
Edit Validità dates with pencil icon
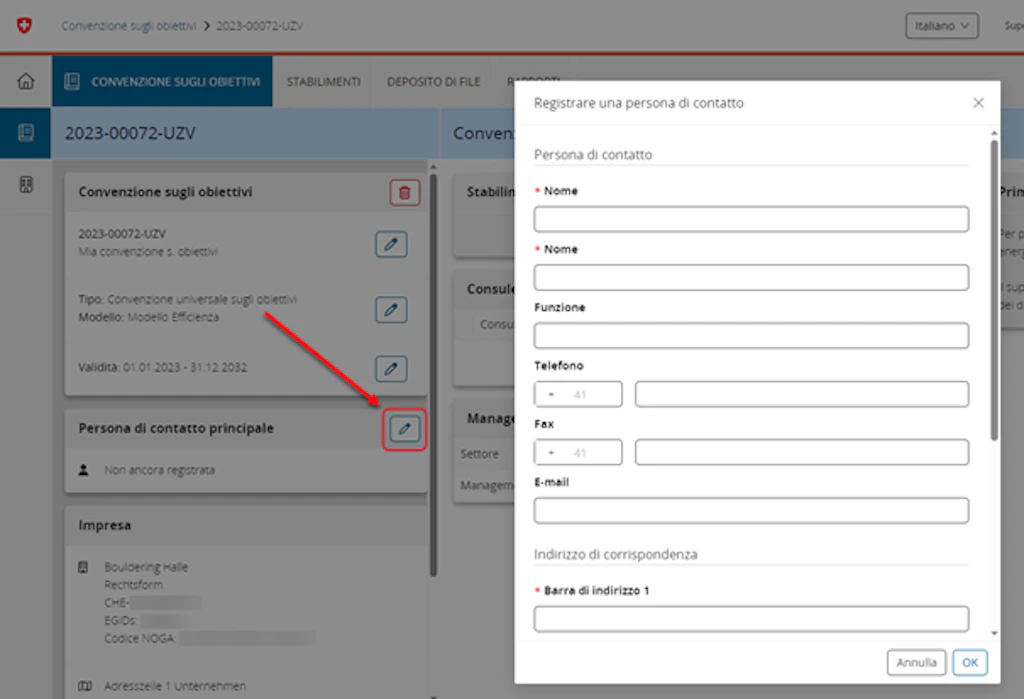click(x=391, y=368)
